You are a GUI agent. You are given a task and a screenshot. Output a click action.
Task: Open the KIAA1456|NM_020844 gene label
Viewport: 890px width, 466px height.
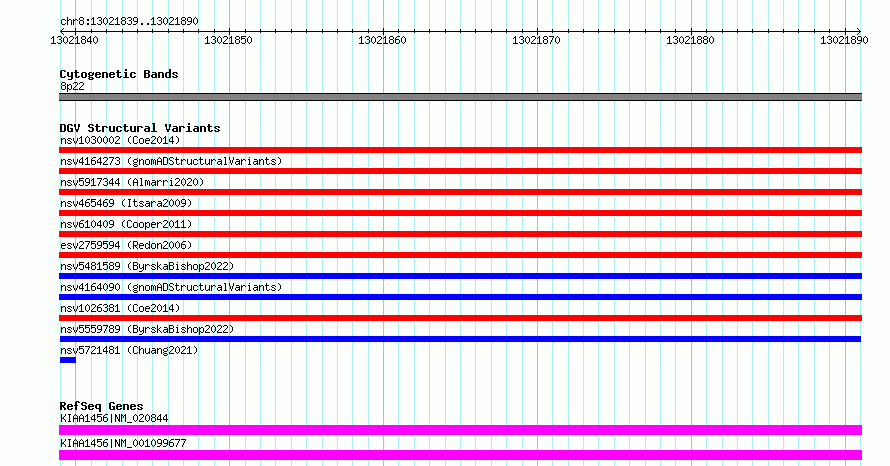(x=114, y=418)
